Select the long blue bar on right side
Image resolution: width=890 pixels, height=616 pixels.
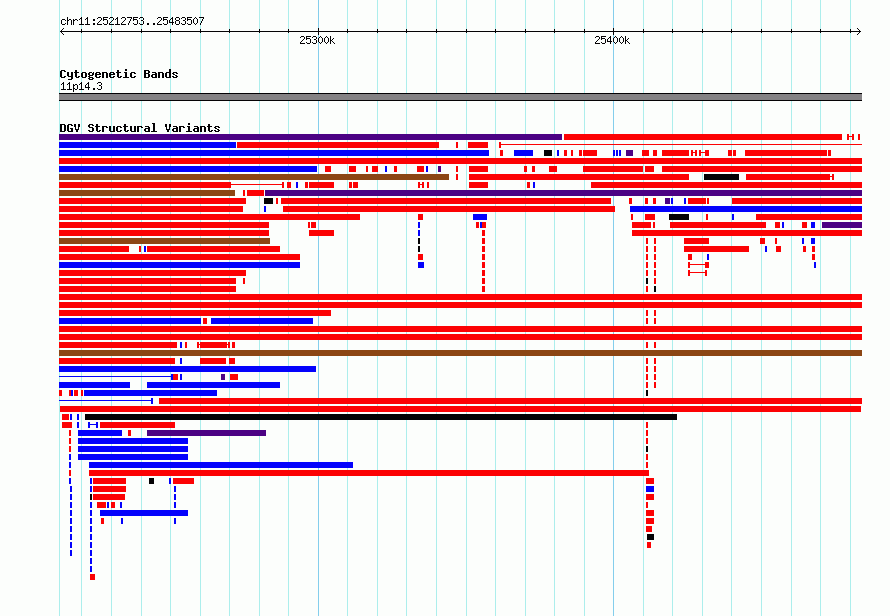746,209
